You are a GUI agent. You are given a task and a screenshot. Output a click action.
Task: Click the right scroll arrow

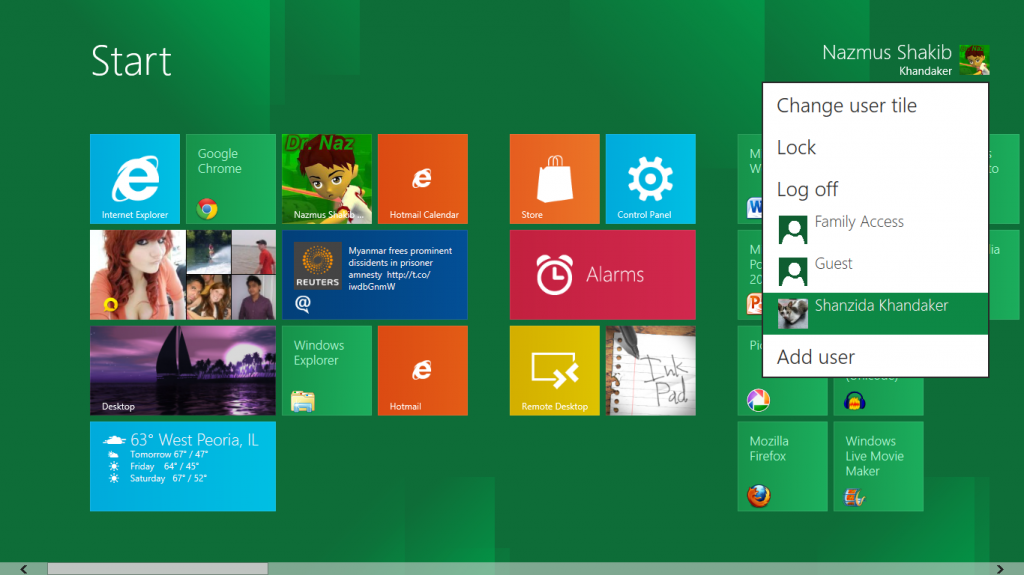(x=1000, y=569)
